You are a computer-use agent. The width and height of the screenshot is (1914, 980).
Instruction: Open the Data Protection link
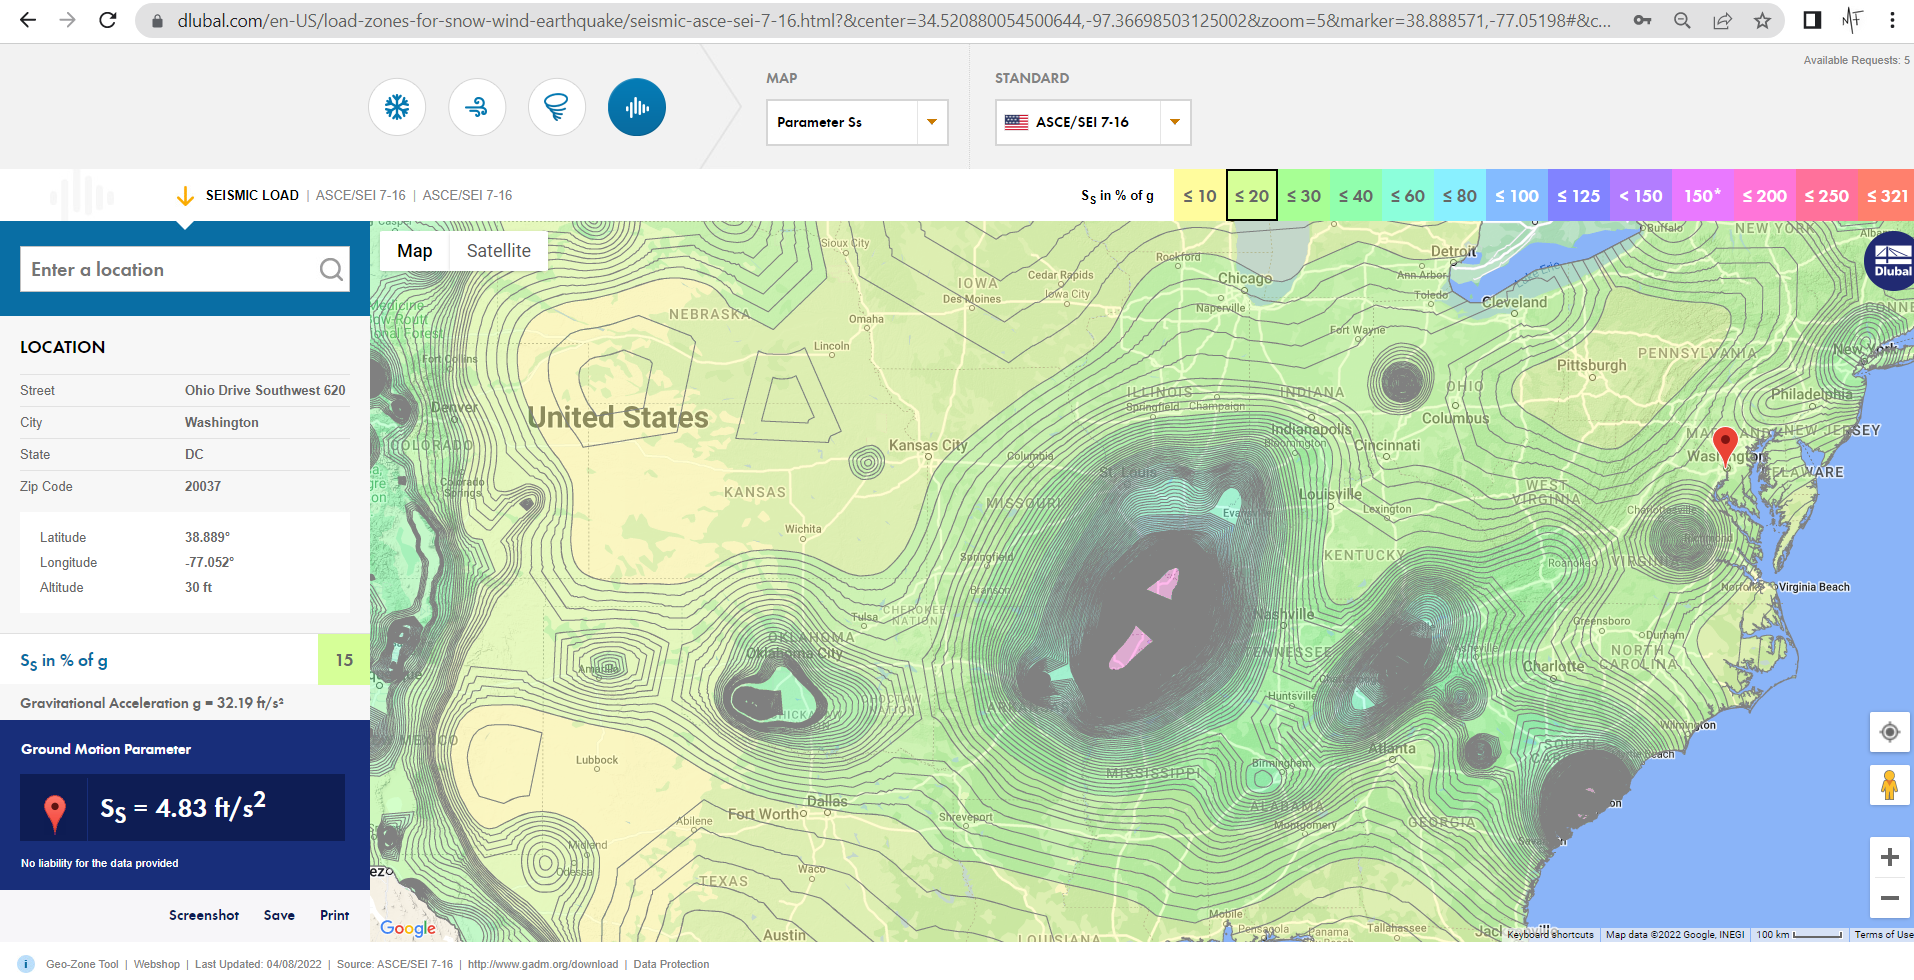coord(670,964)
